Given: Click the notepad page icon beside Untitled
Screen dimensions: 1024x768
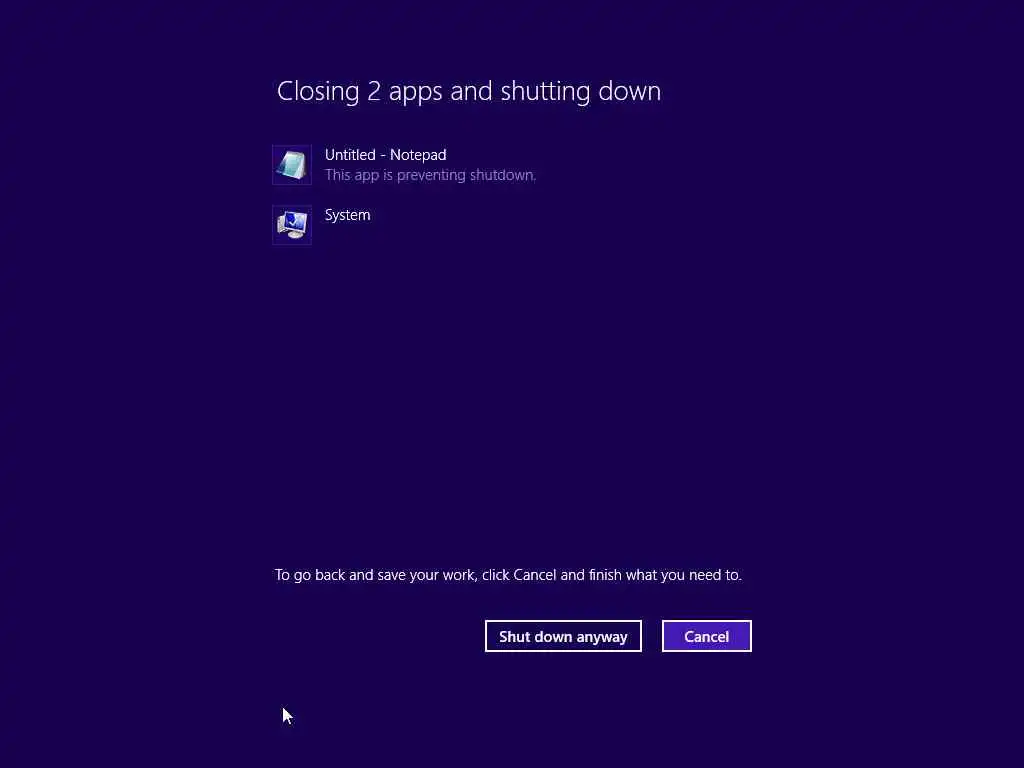Looking at the screenshot, I should pyautogui.click(x=292, y=165).
